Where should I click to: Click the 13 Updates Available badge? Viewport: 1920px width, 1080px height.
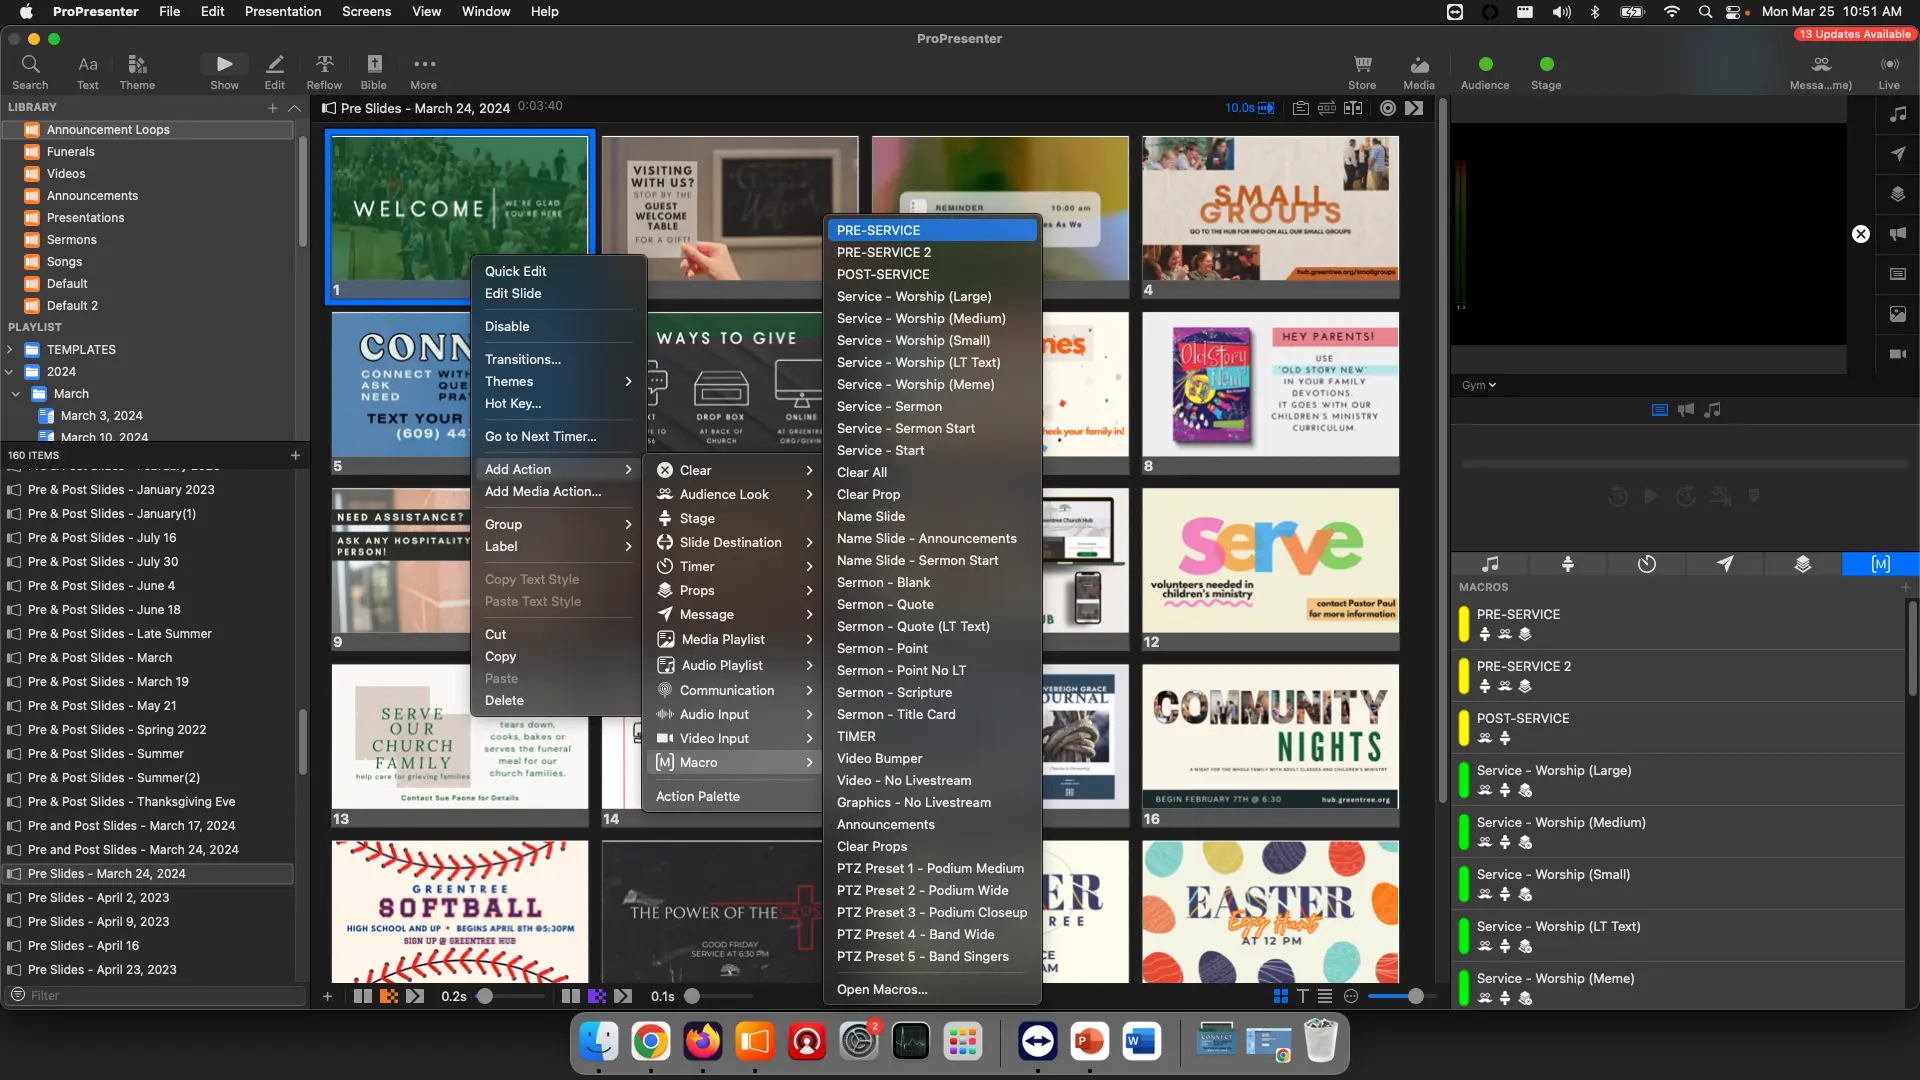click(x=1855, y=34)
